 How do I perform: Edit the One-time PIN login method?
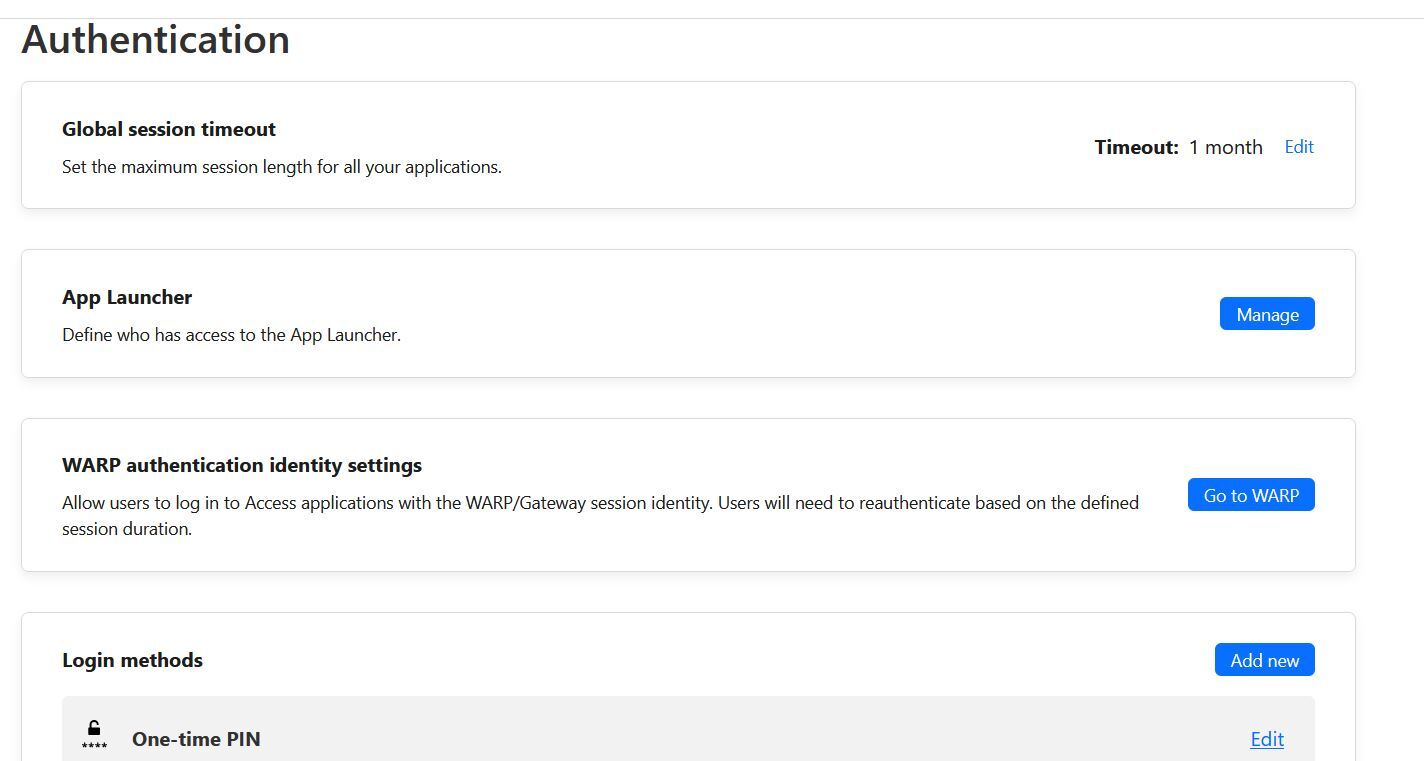pyautogui.click(x=1267, y=739)
